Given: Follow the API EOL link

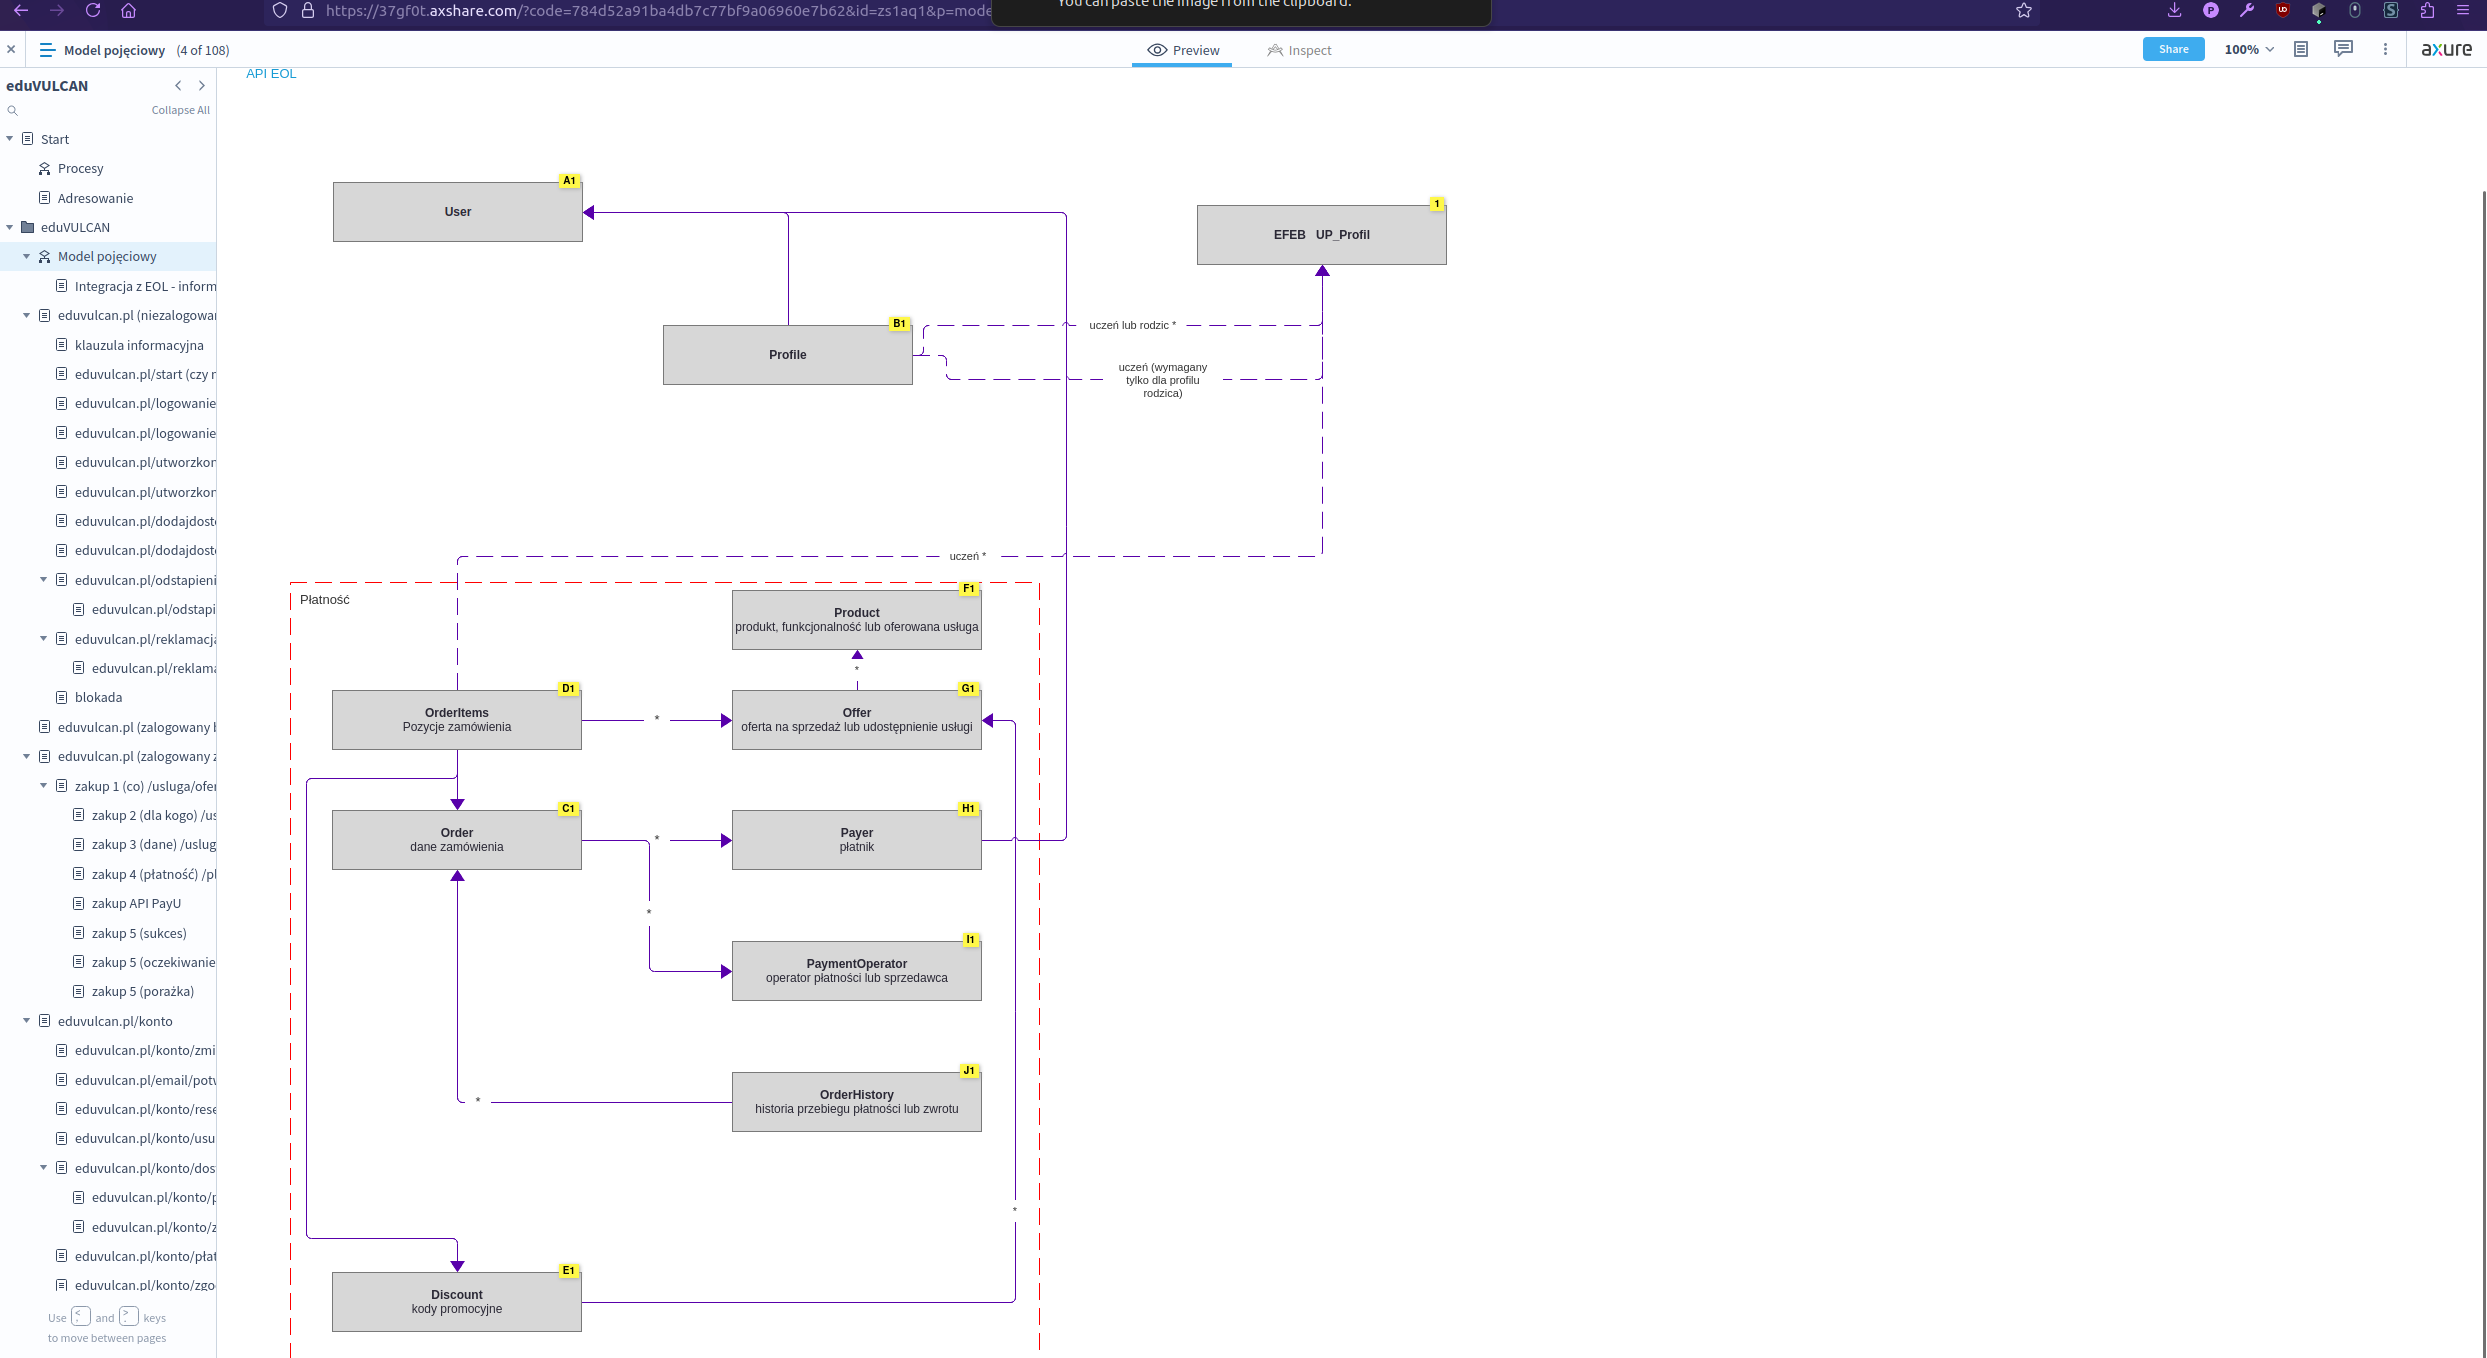Looking at the screenshot, I should point(271,73).
